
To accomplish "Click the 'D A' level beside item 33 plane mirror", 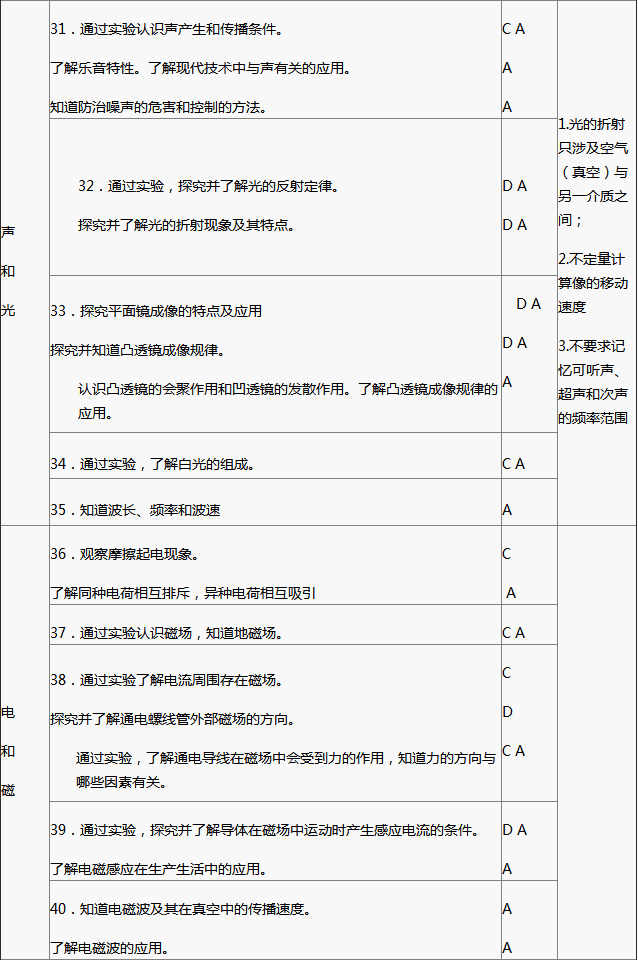I will coord(529,304).
